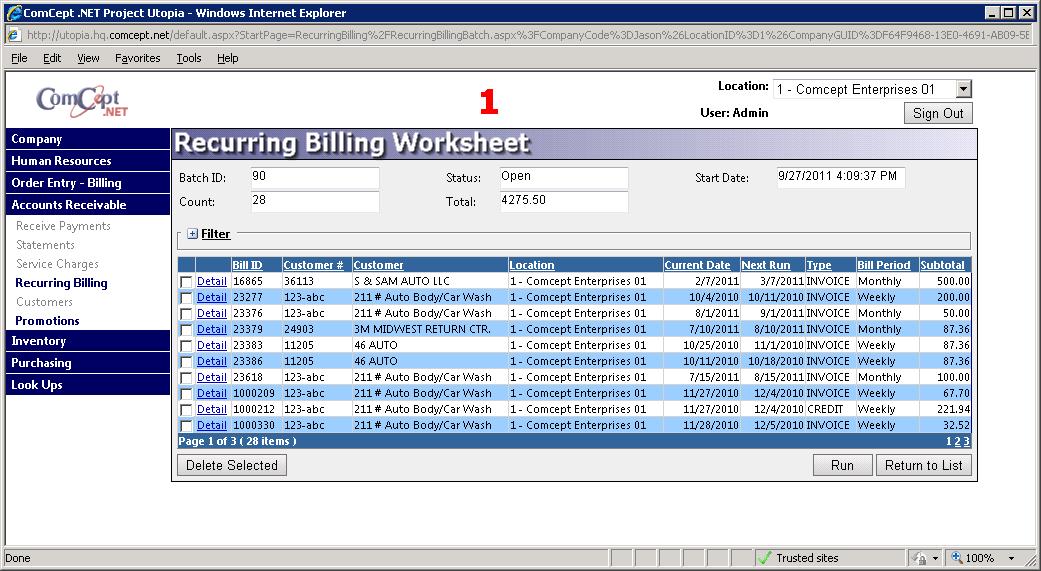
Task: Open the Favorites menu
Action: (137, 58)
